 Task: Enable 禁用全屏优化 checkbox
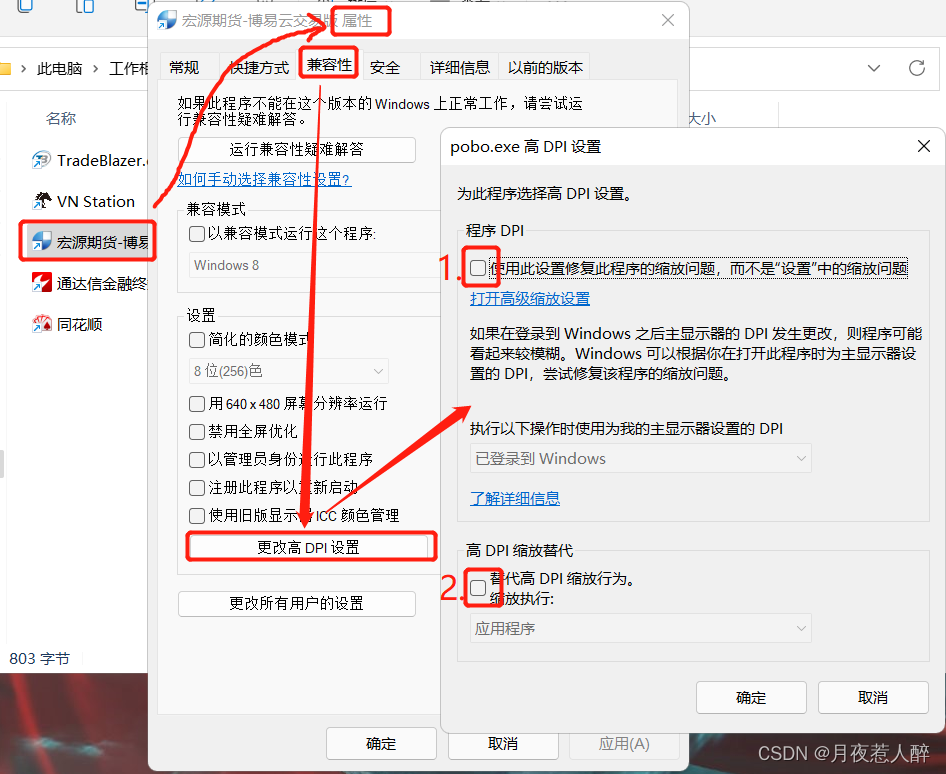click(197, 431)
